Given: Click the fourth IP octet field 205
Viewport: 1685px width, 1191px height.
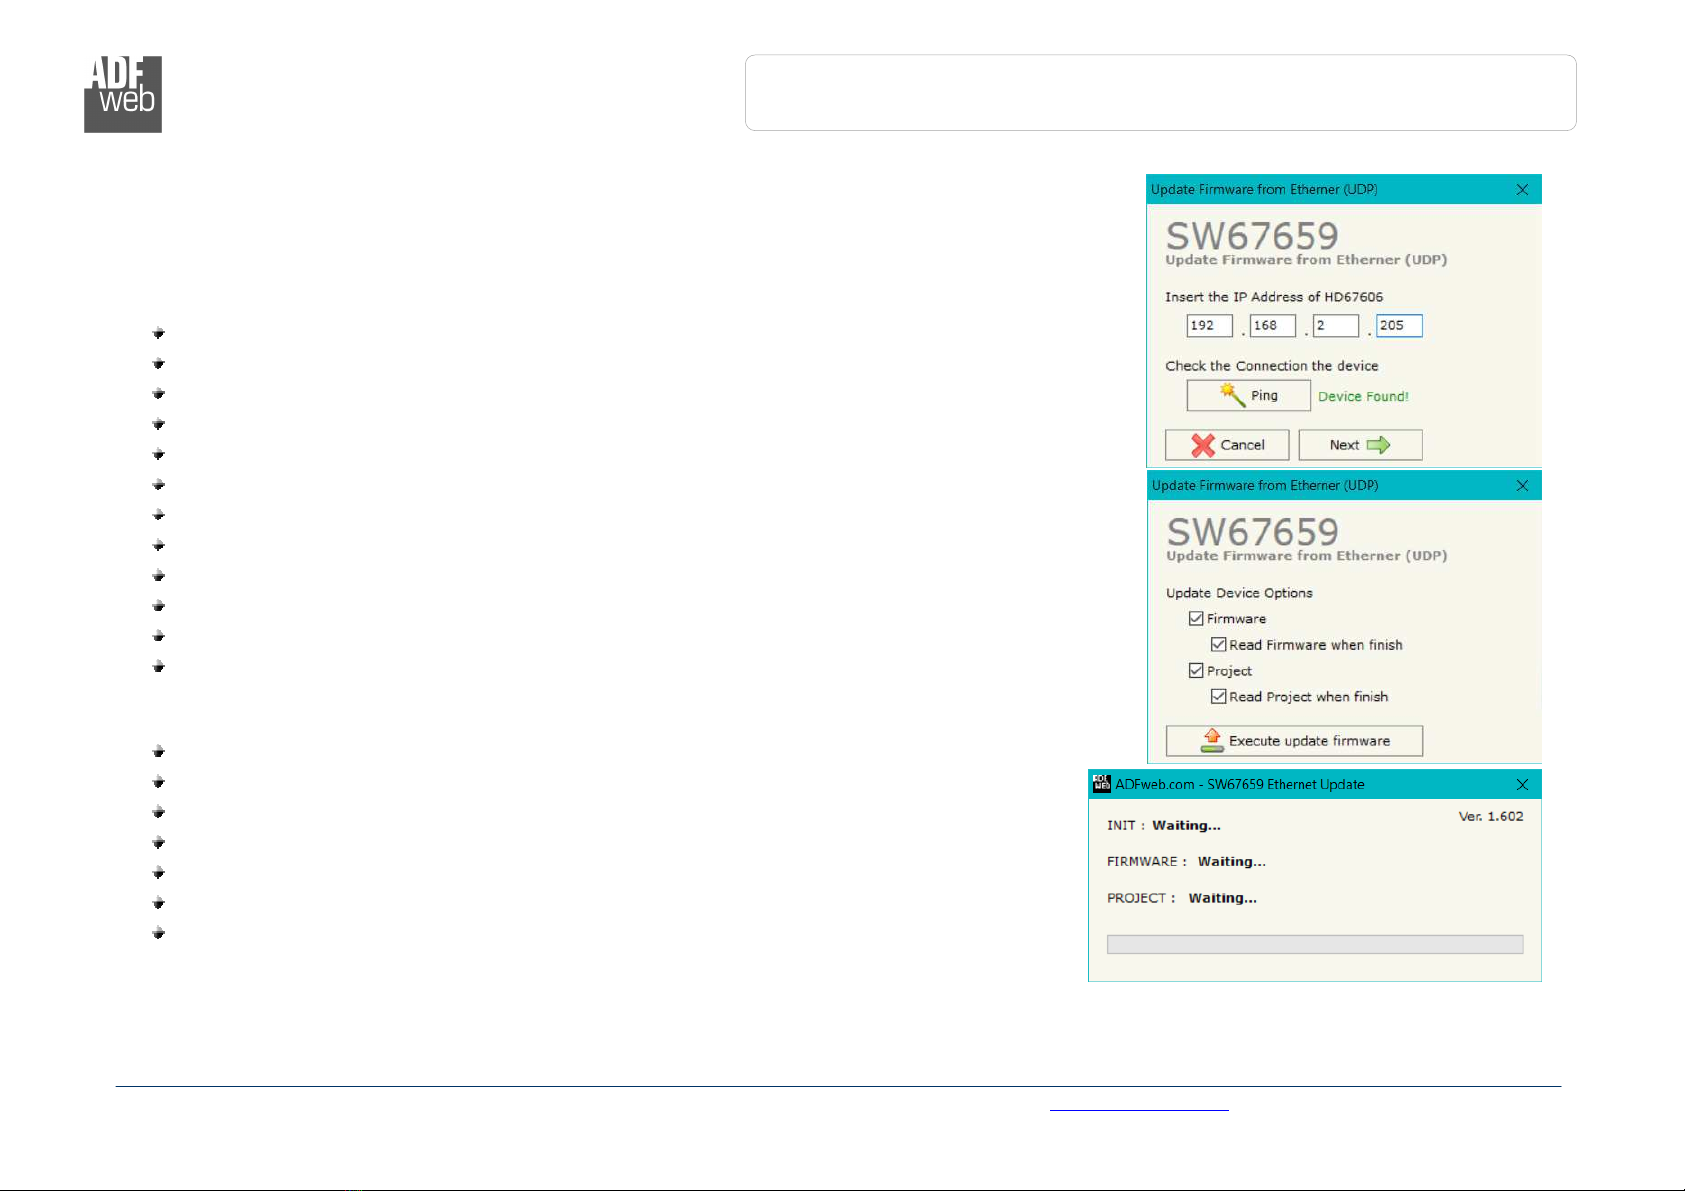Looking at the screenshot, I should tap(1399, 326).
